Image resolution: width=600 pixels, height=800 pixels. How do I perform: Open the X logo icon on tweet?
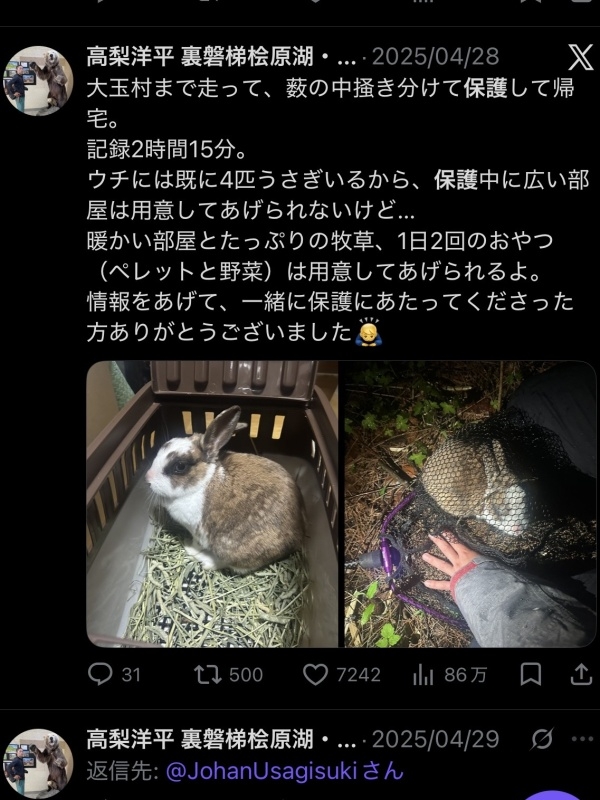click(x=581, y=57)
